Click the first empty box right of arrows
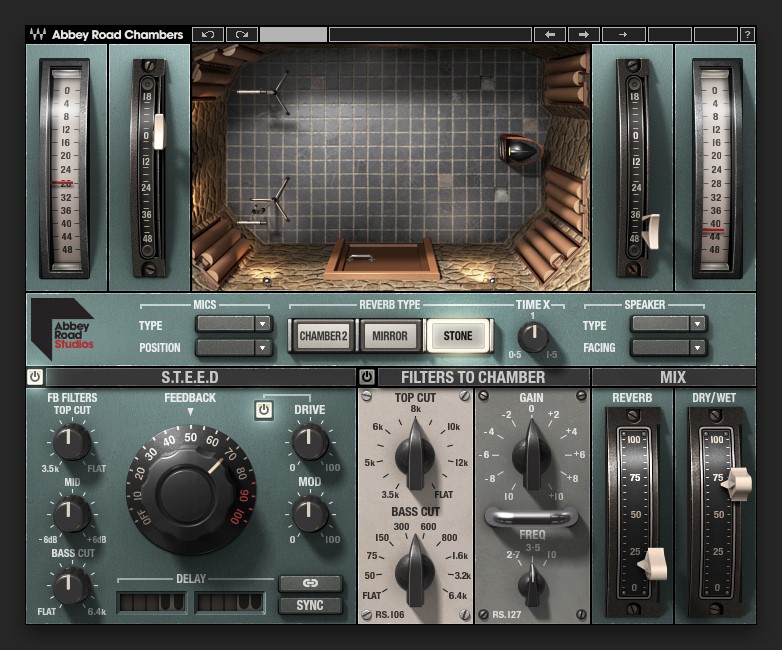The width and height of the screenshot is (782, 650). (x=670, y=34)
